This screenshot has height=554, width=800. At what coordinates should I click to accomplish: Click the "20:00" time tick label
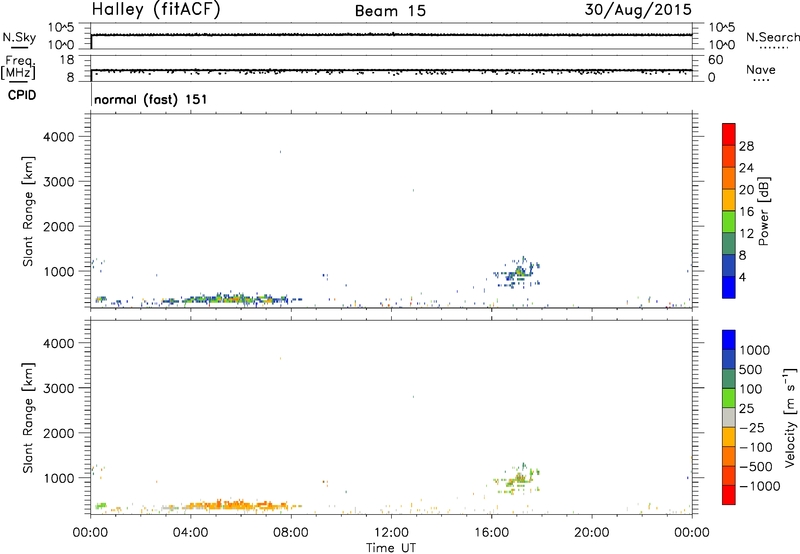[592, 533]
